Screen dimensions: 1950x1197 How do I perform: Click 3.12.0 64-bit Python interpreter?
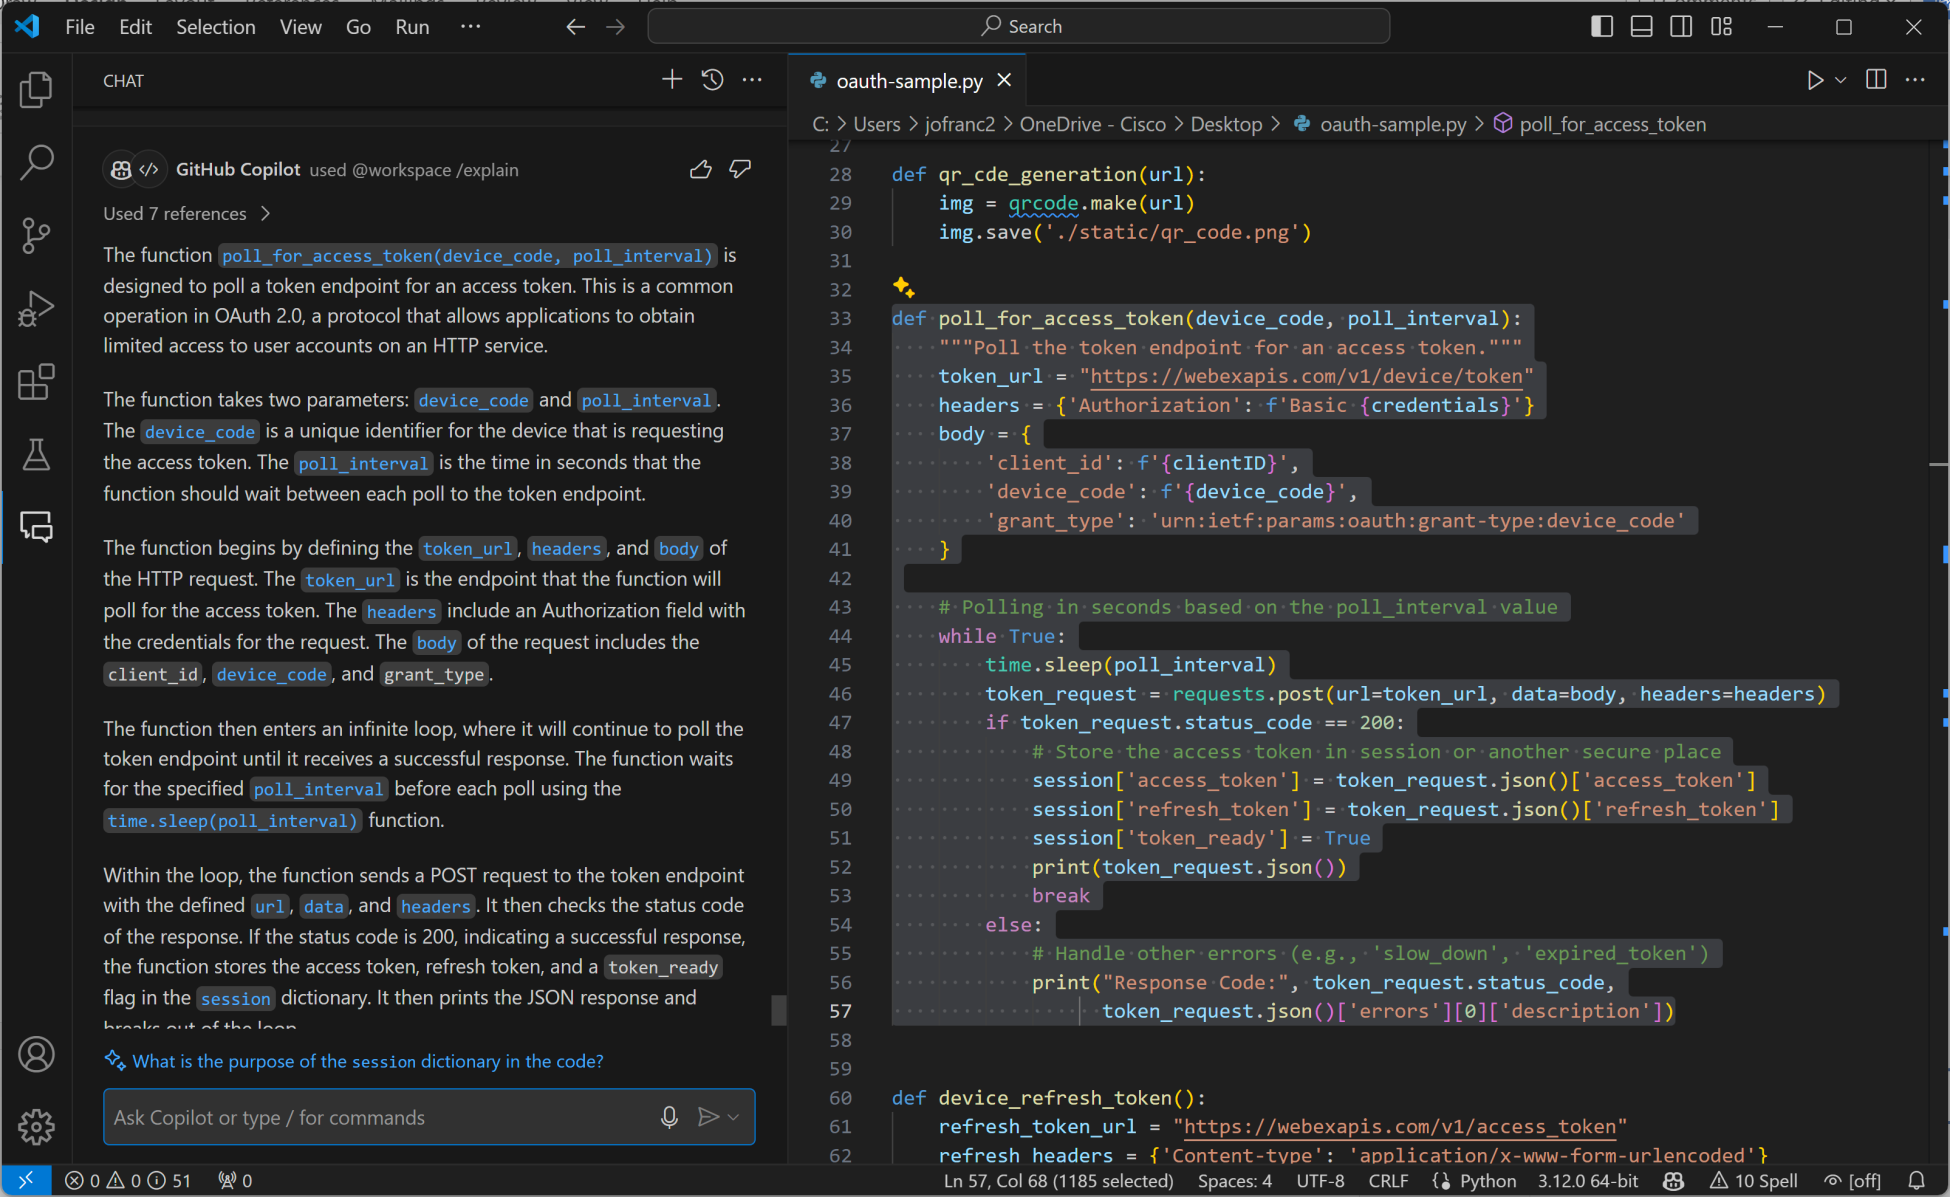(x=1588, y=1181)
